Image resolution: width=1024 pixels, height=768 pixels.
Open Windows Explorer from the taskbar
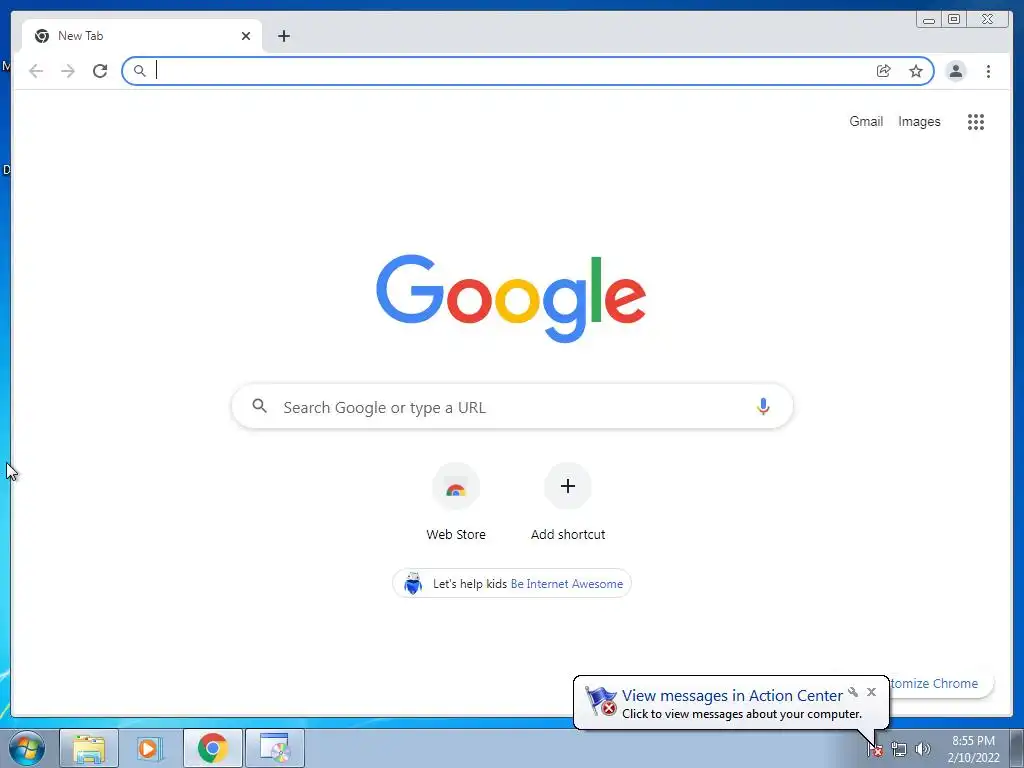[89, 748]
